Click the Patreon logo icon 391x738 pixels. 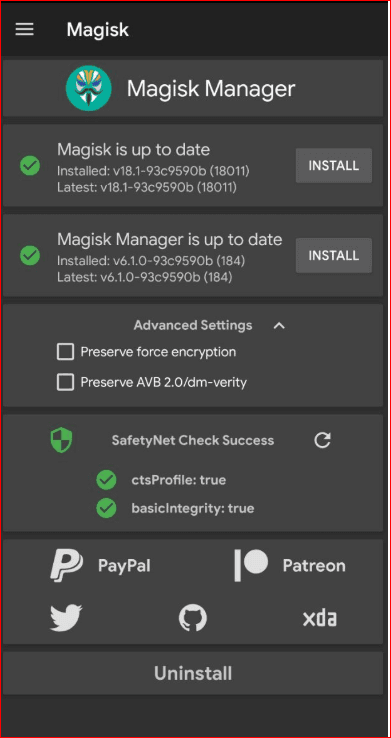tap(251, 565)
